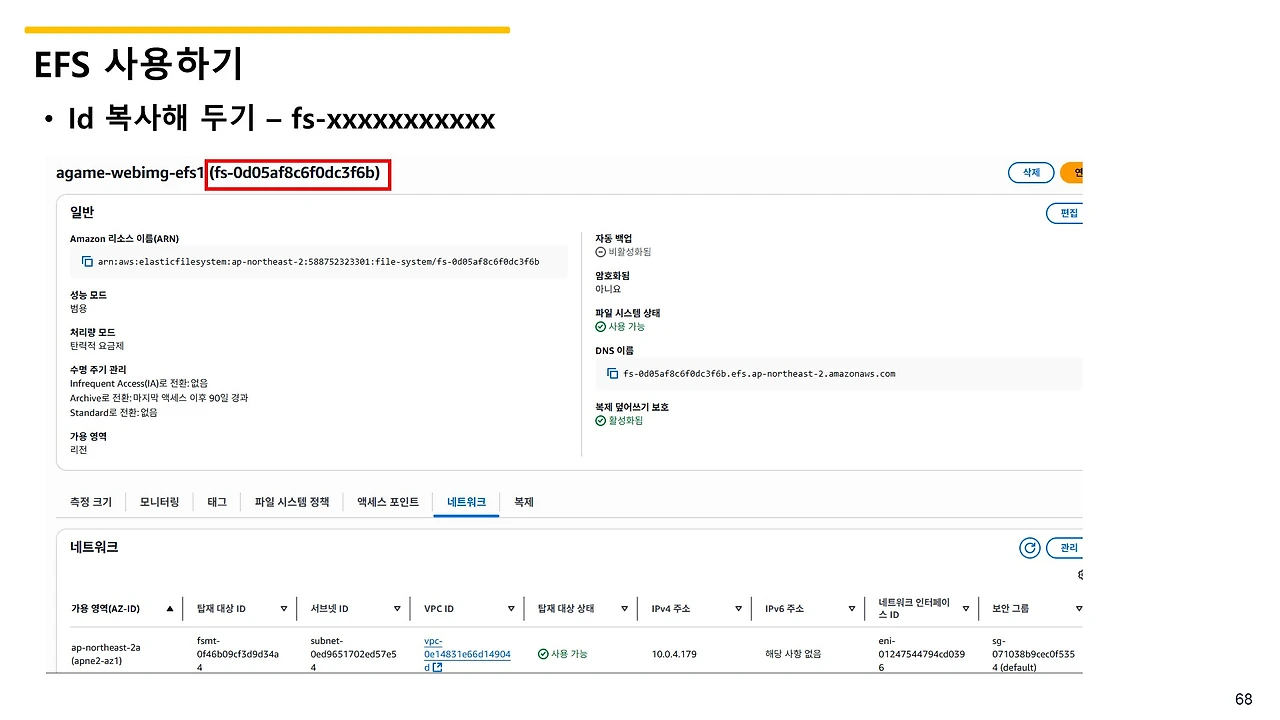Click the 삭제 button
The width and height of the screenshot is (1280, 720).
tap(1031, 173)
